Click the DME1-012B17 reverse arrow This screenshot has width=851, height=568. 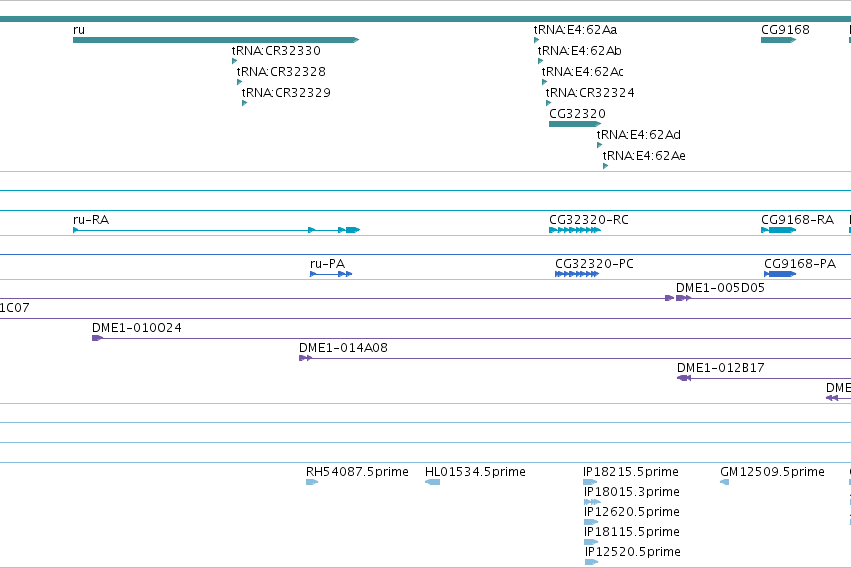coord(684,378)
